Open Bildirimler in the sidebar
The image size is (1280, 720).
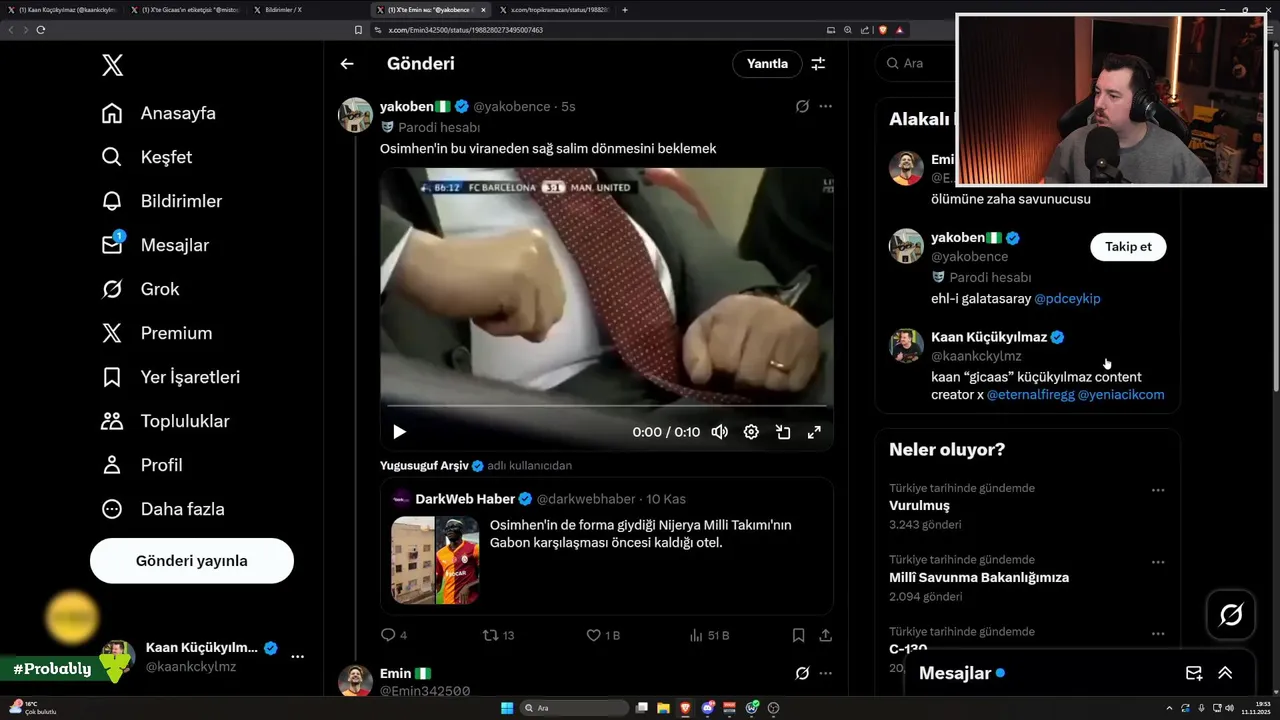(162, 201)
